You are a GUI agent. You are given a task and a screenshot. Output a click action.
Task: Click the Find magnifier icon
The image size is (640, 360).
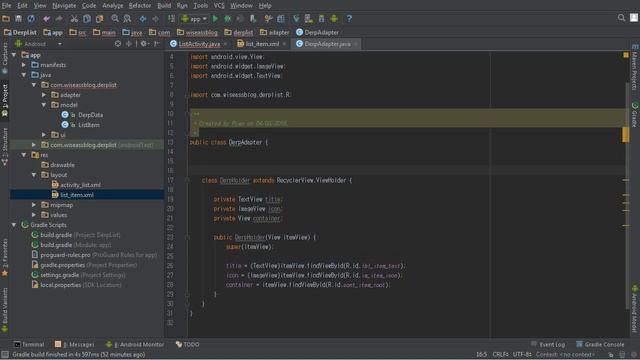(115, 19)
